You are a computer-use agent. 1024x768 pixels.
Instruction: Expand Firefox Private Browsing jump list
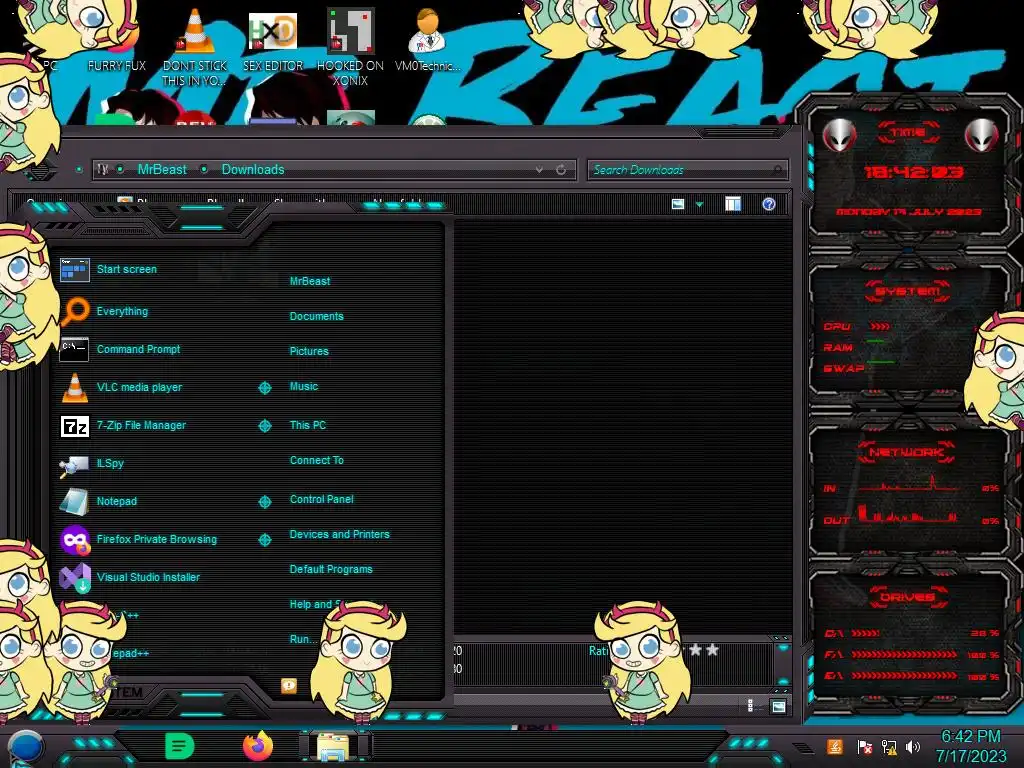[x=264, y=539]
